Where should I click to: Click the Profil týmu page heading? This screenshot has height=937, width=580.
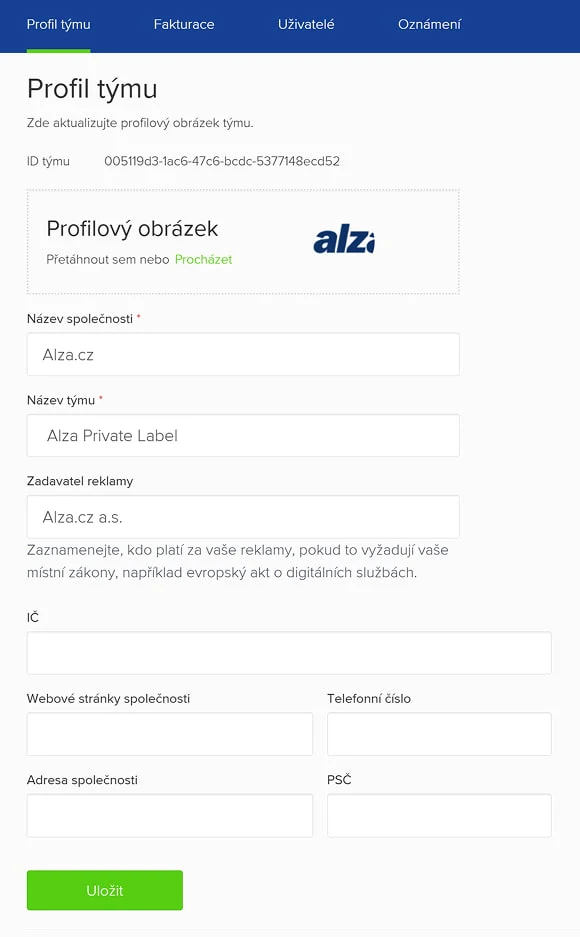click(95, 89)
